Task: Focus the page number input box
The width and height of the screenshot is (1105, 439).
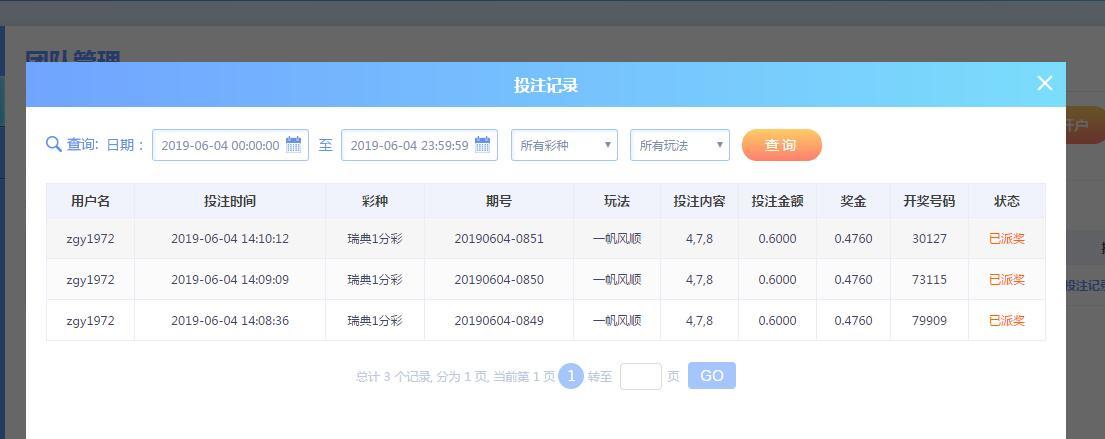Action: coord(641,376)
